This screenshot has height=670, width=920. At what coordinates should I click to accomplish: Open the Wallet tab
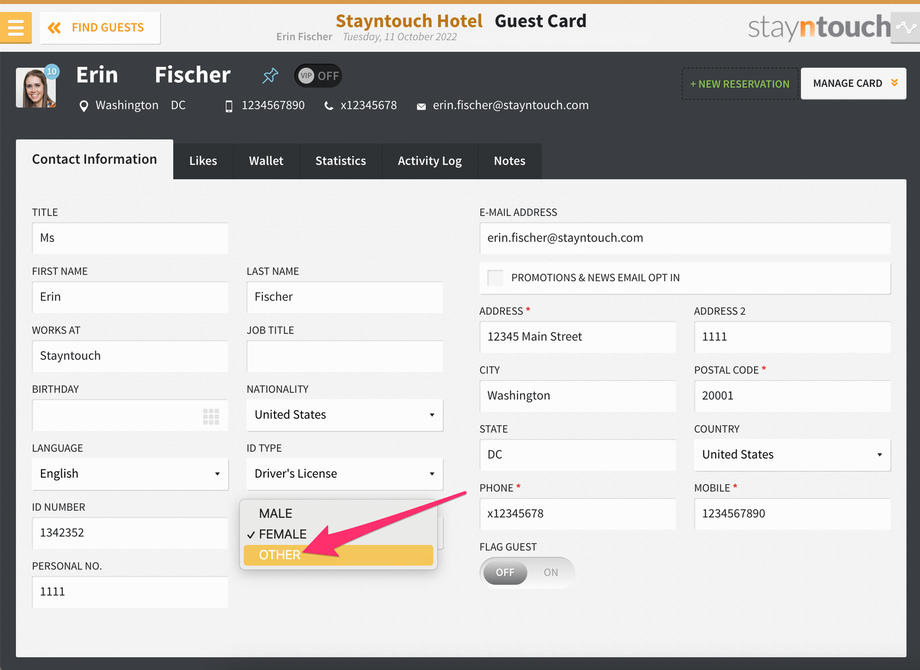coord(266,161)
